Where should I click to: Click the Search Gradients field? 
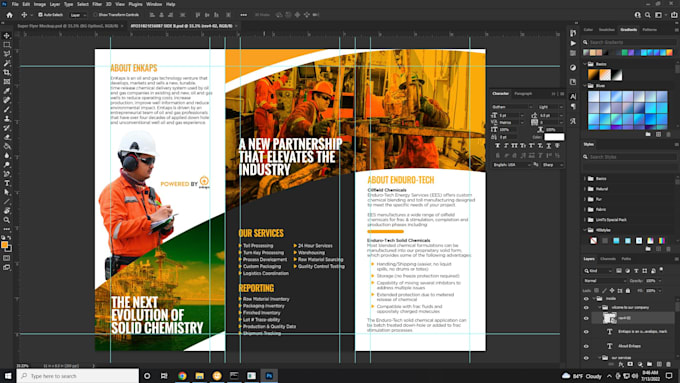pos(630,42)
